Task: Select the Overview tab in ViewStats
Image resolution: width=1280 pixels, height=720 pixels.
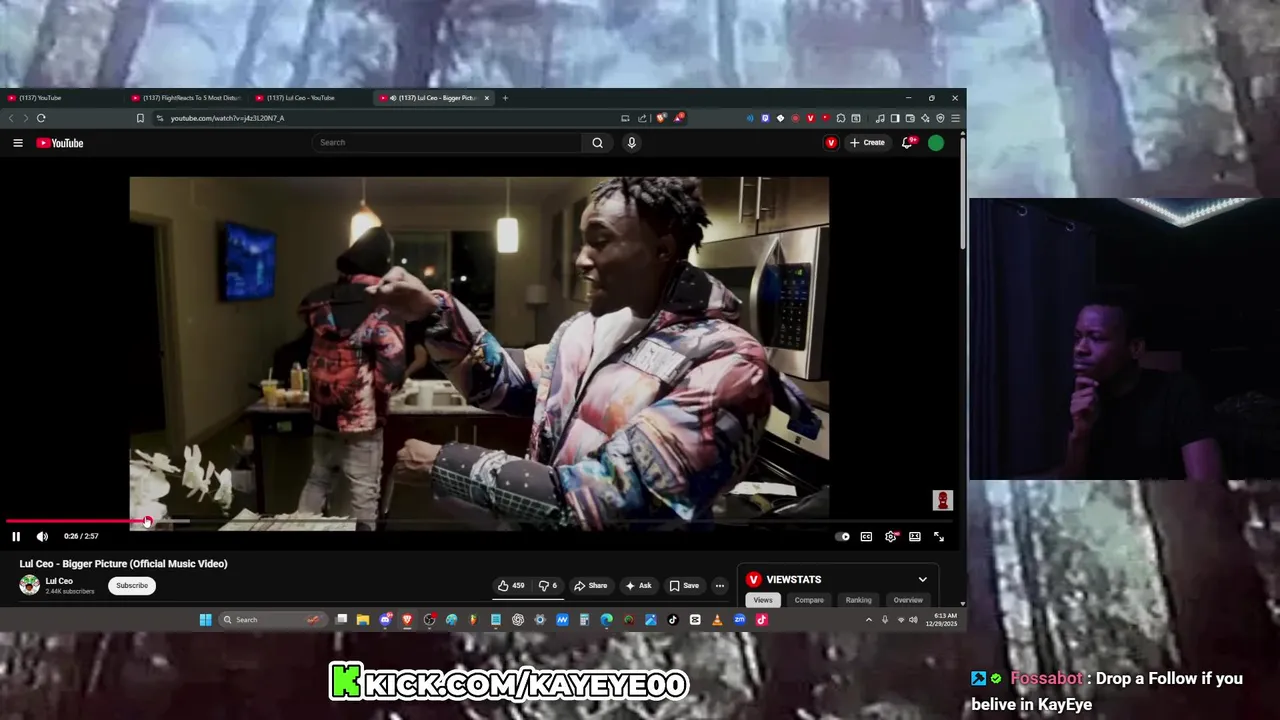Action: 908,600
